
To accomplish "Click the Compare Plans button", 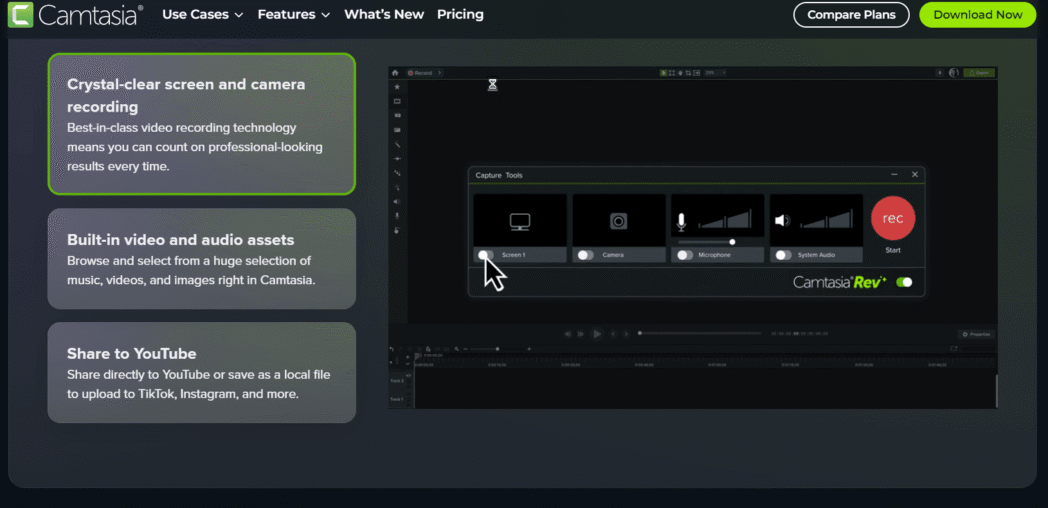I will [x=851, y=15].
